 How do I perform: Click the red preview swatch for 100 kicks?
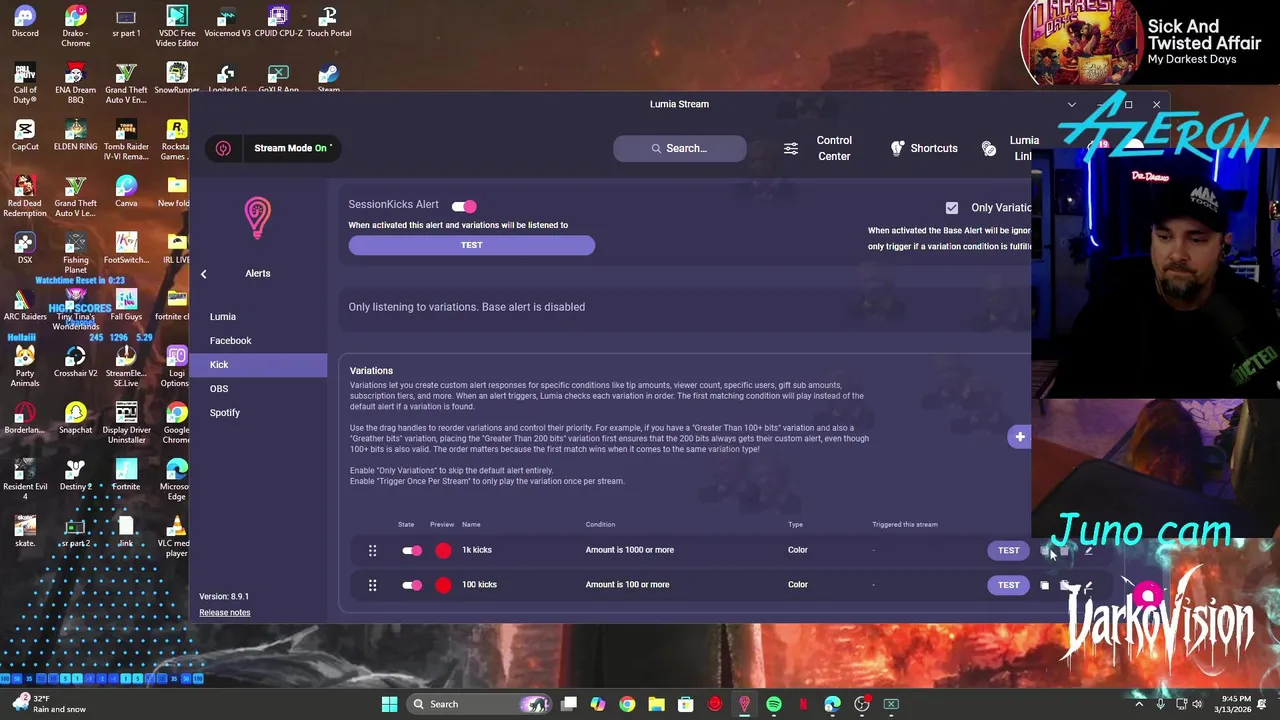tap(443, 585)
